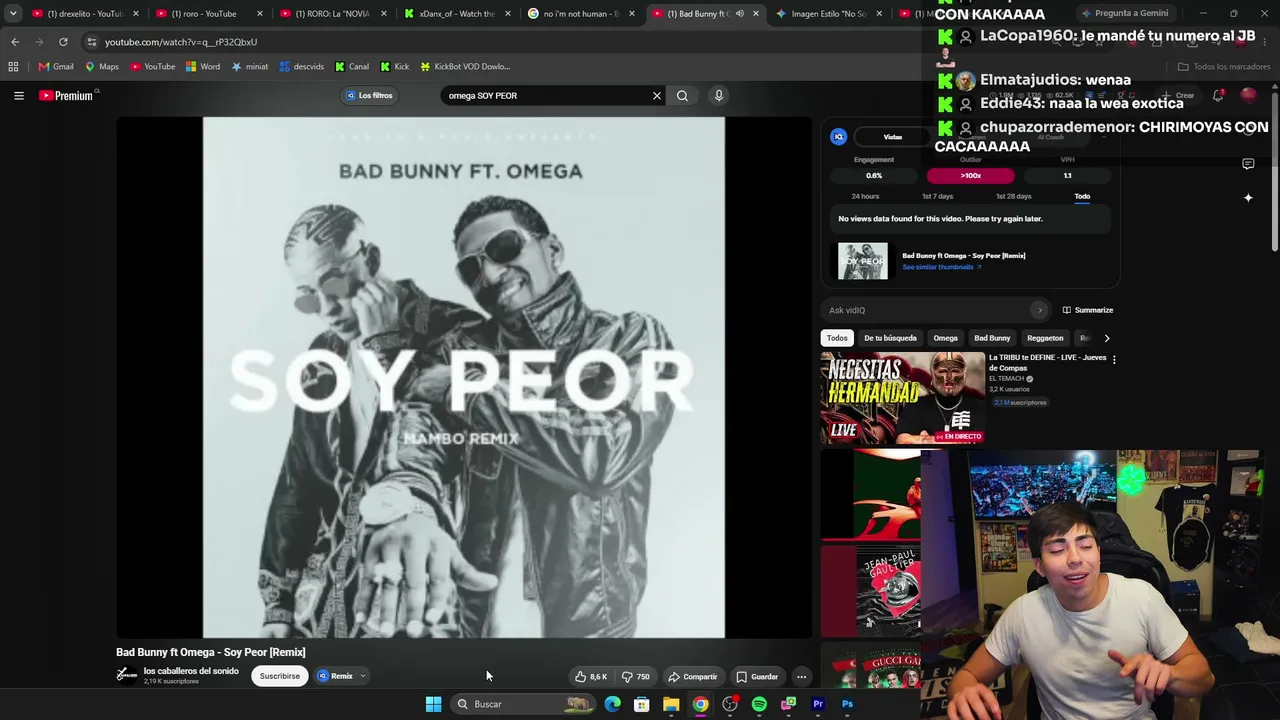Open los caballeros del sonido channel name
1280x720 pixels.
[x=191, y=671]
